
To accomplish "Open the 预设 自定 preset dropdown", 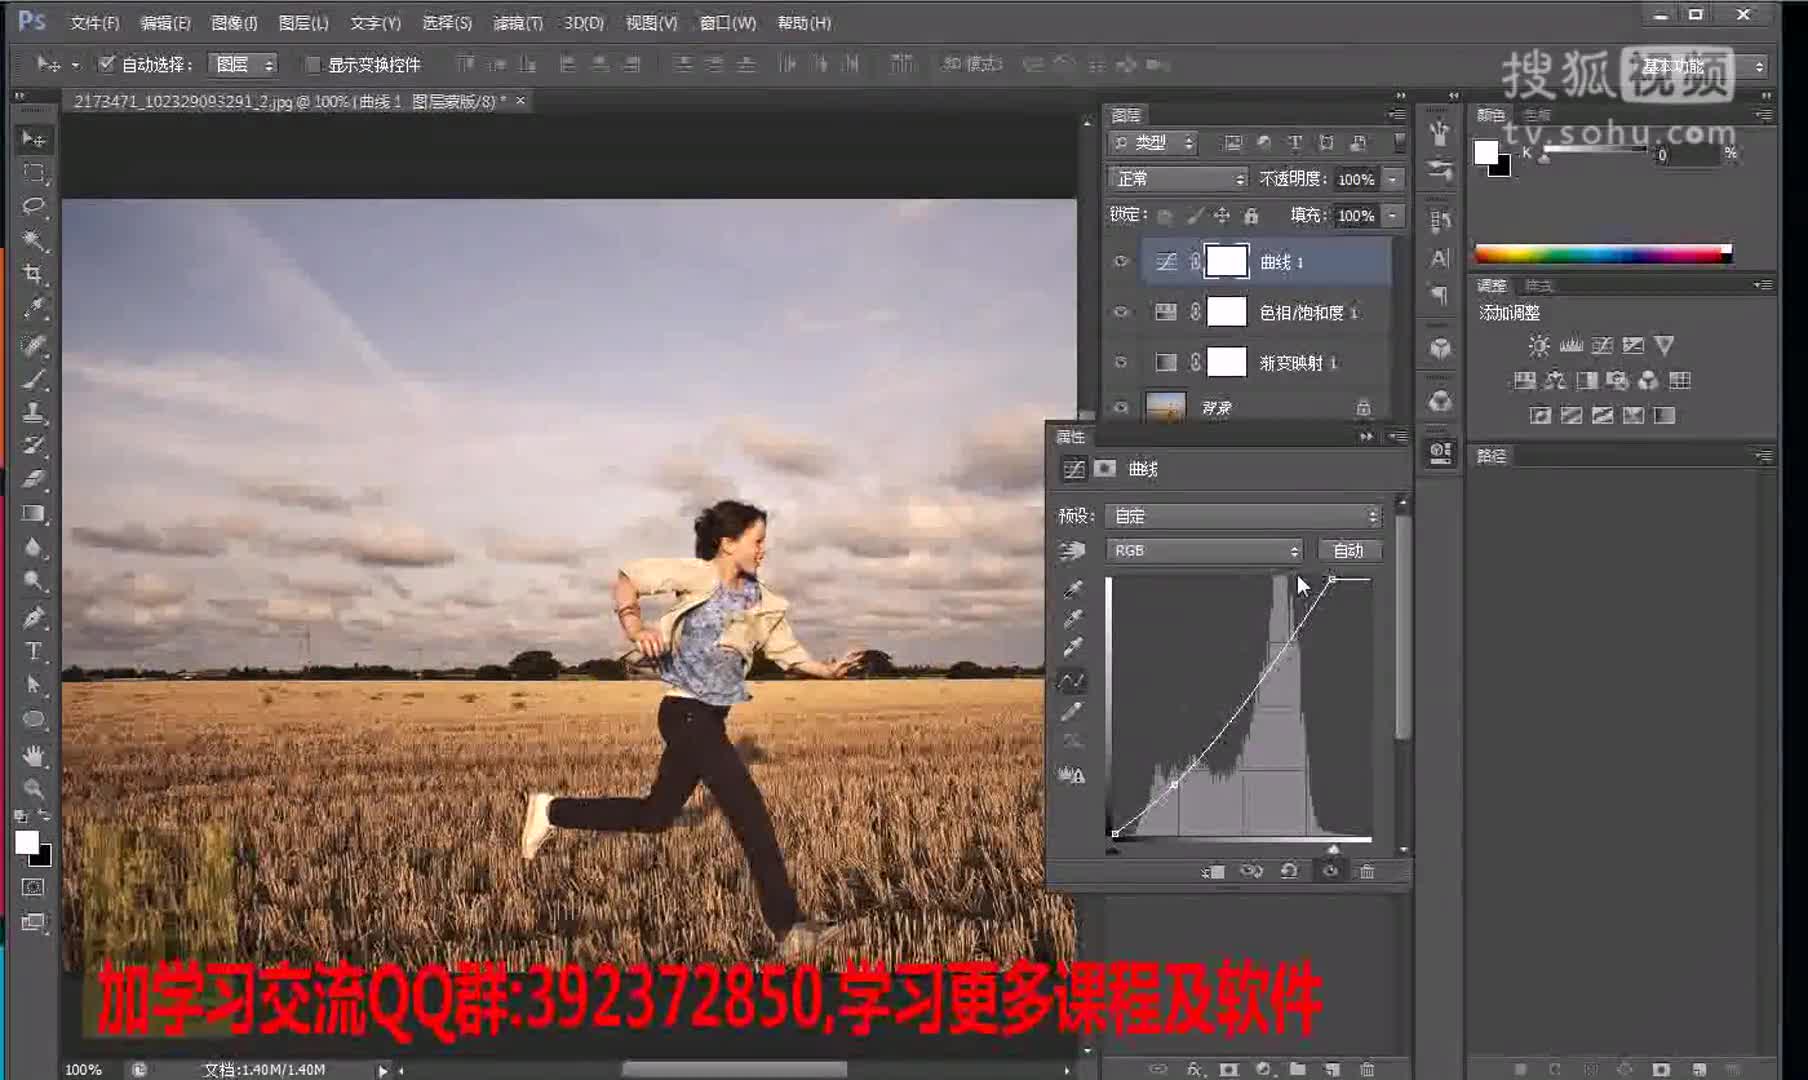I will tap(1244, 516).
